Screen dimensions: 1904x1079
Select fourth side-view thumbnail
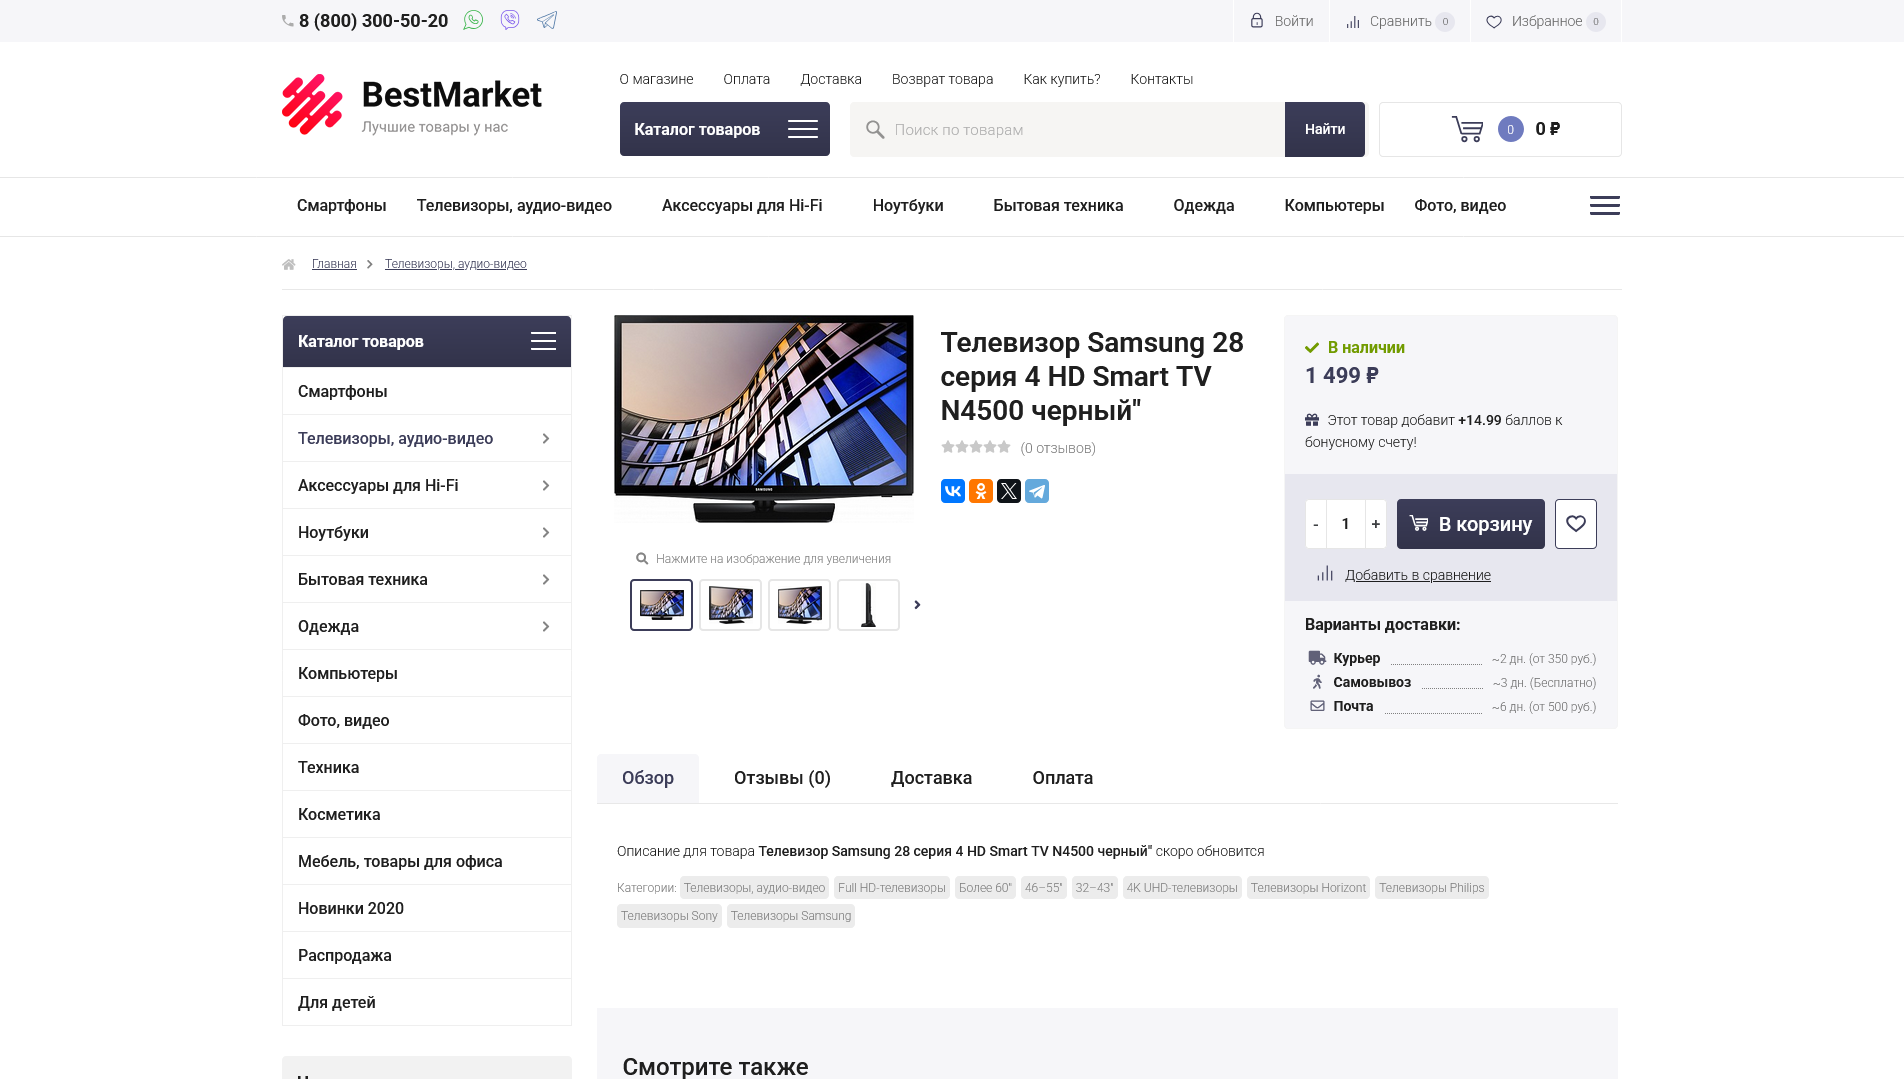[868, 605]
